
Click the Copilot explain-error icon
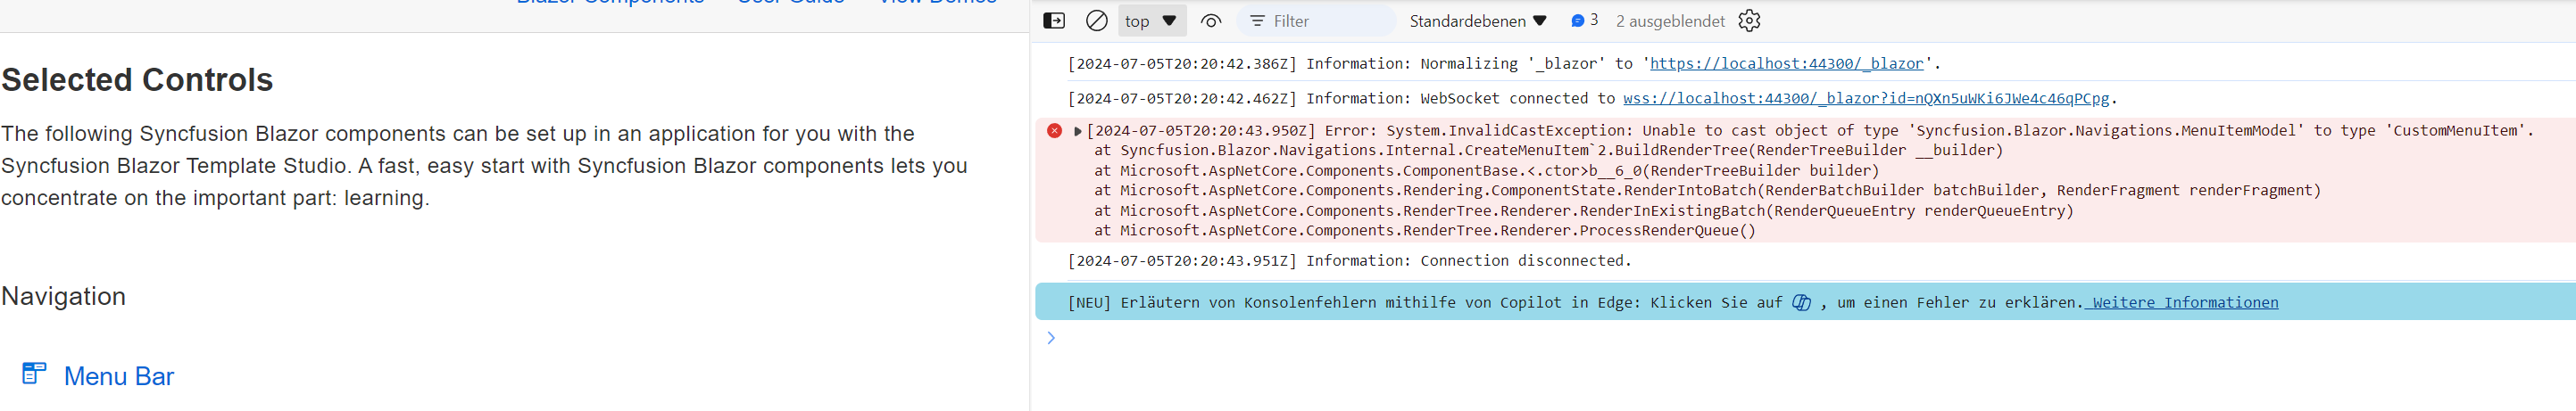1801,303
